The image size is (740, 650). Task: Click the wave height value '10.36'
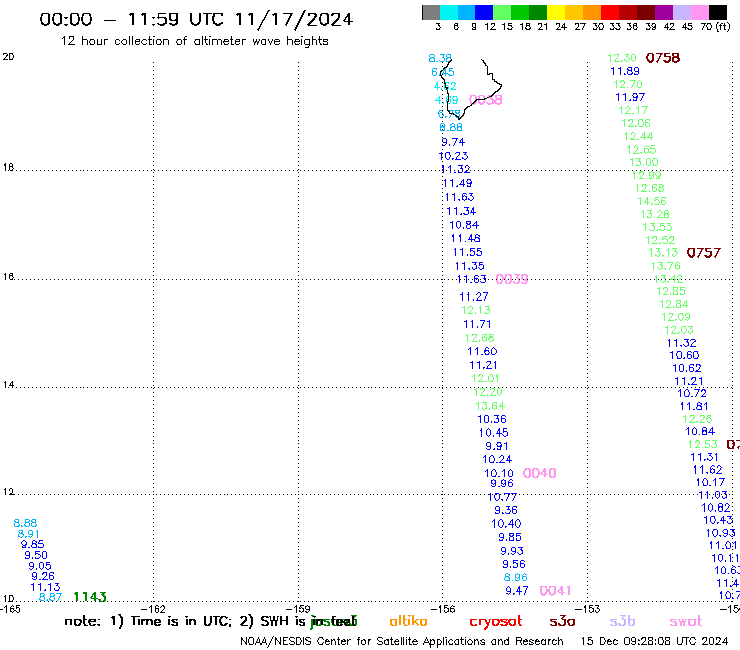click(492, 419)
